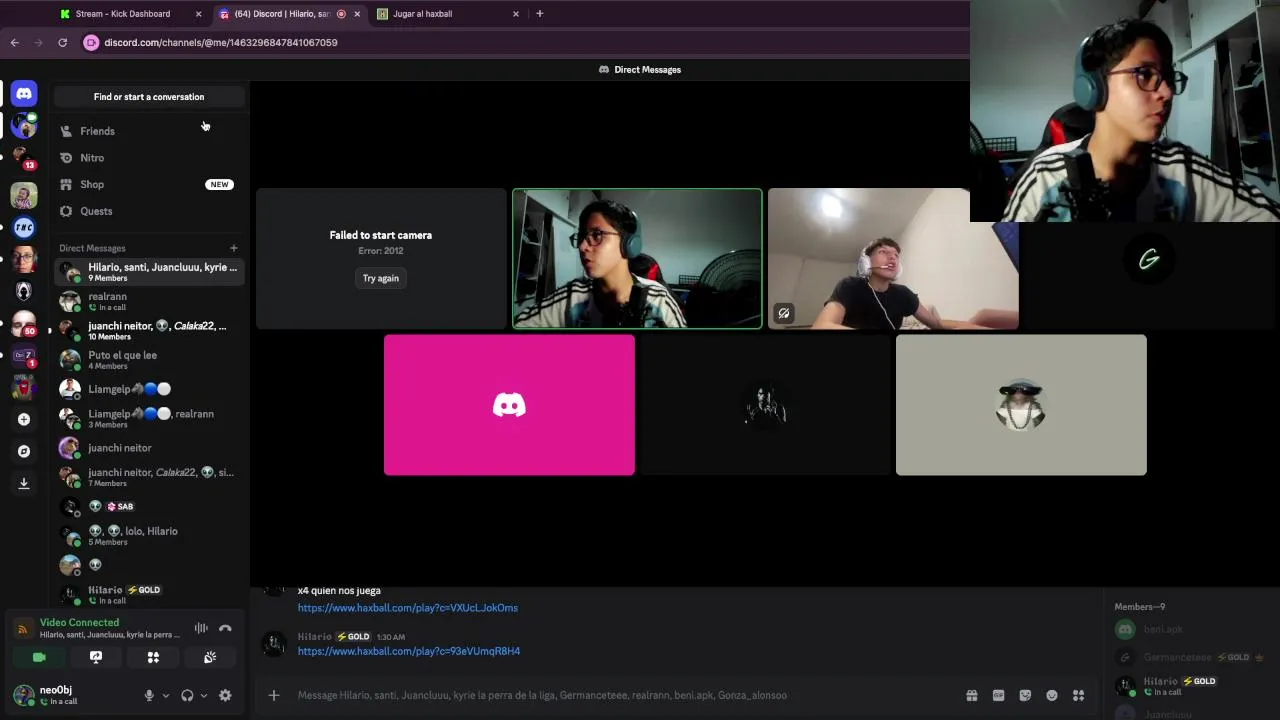
Task: Select beni.apk in the members list
Action: [x=1190, y=629]
